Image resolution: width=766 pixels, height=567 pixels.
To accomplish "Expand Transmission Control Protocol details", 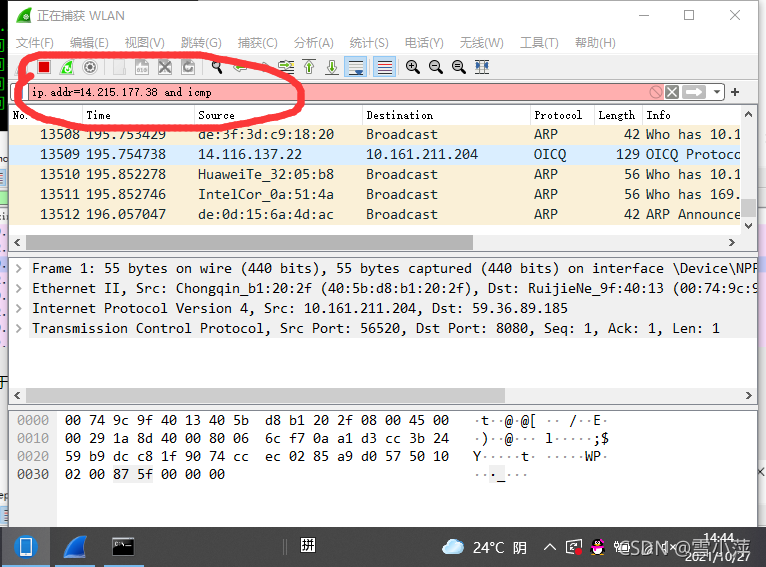I will click(19, 328).
